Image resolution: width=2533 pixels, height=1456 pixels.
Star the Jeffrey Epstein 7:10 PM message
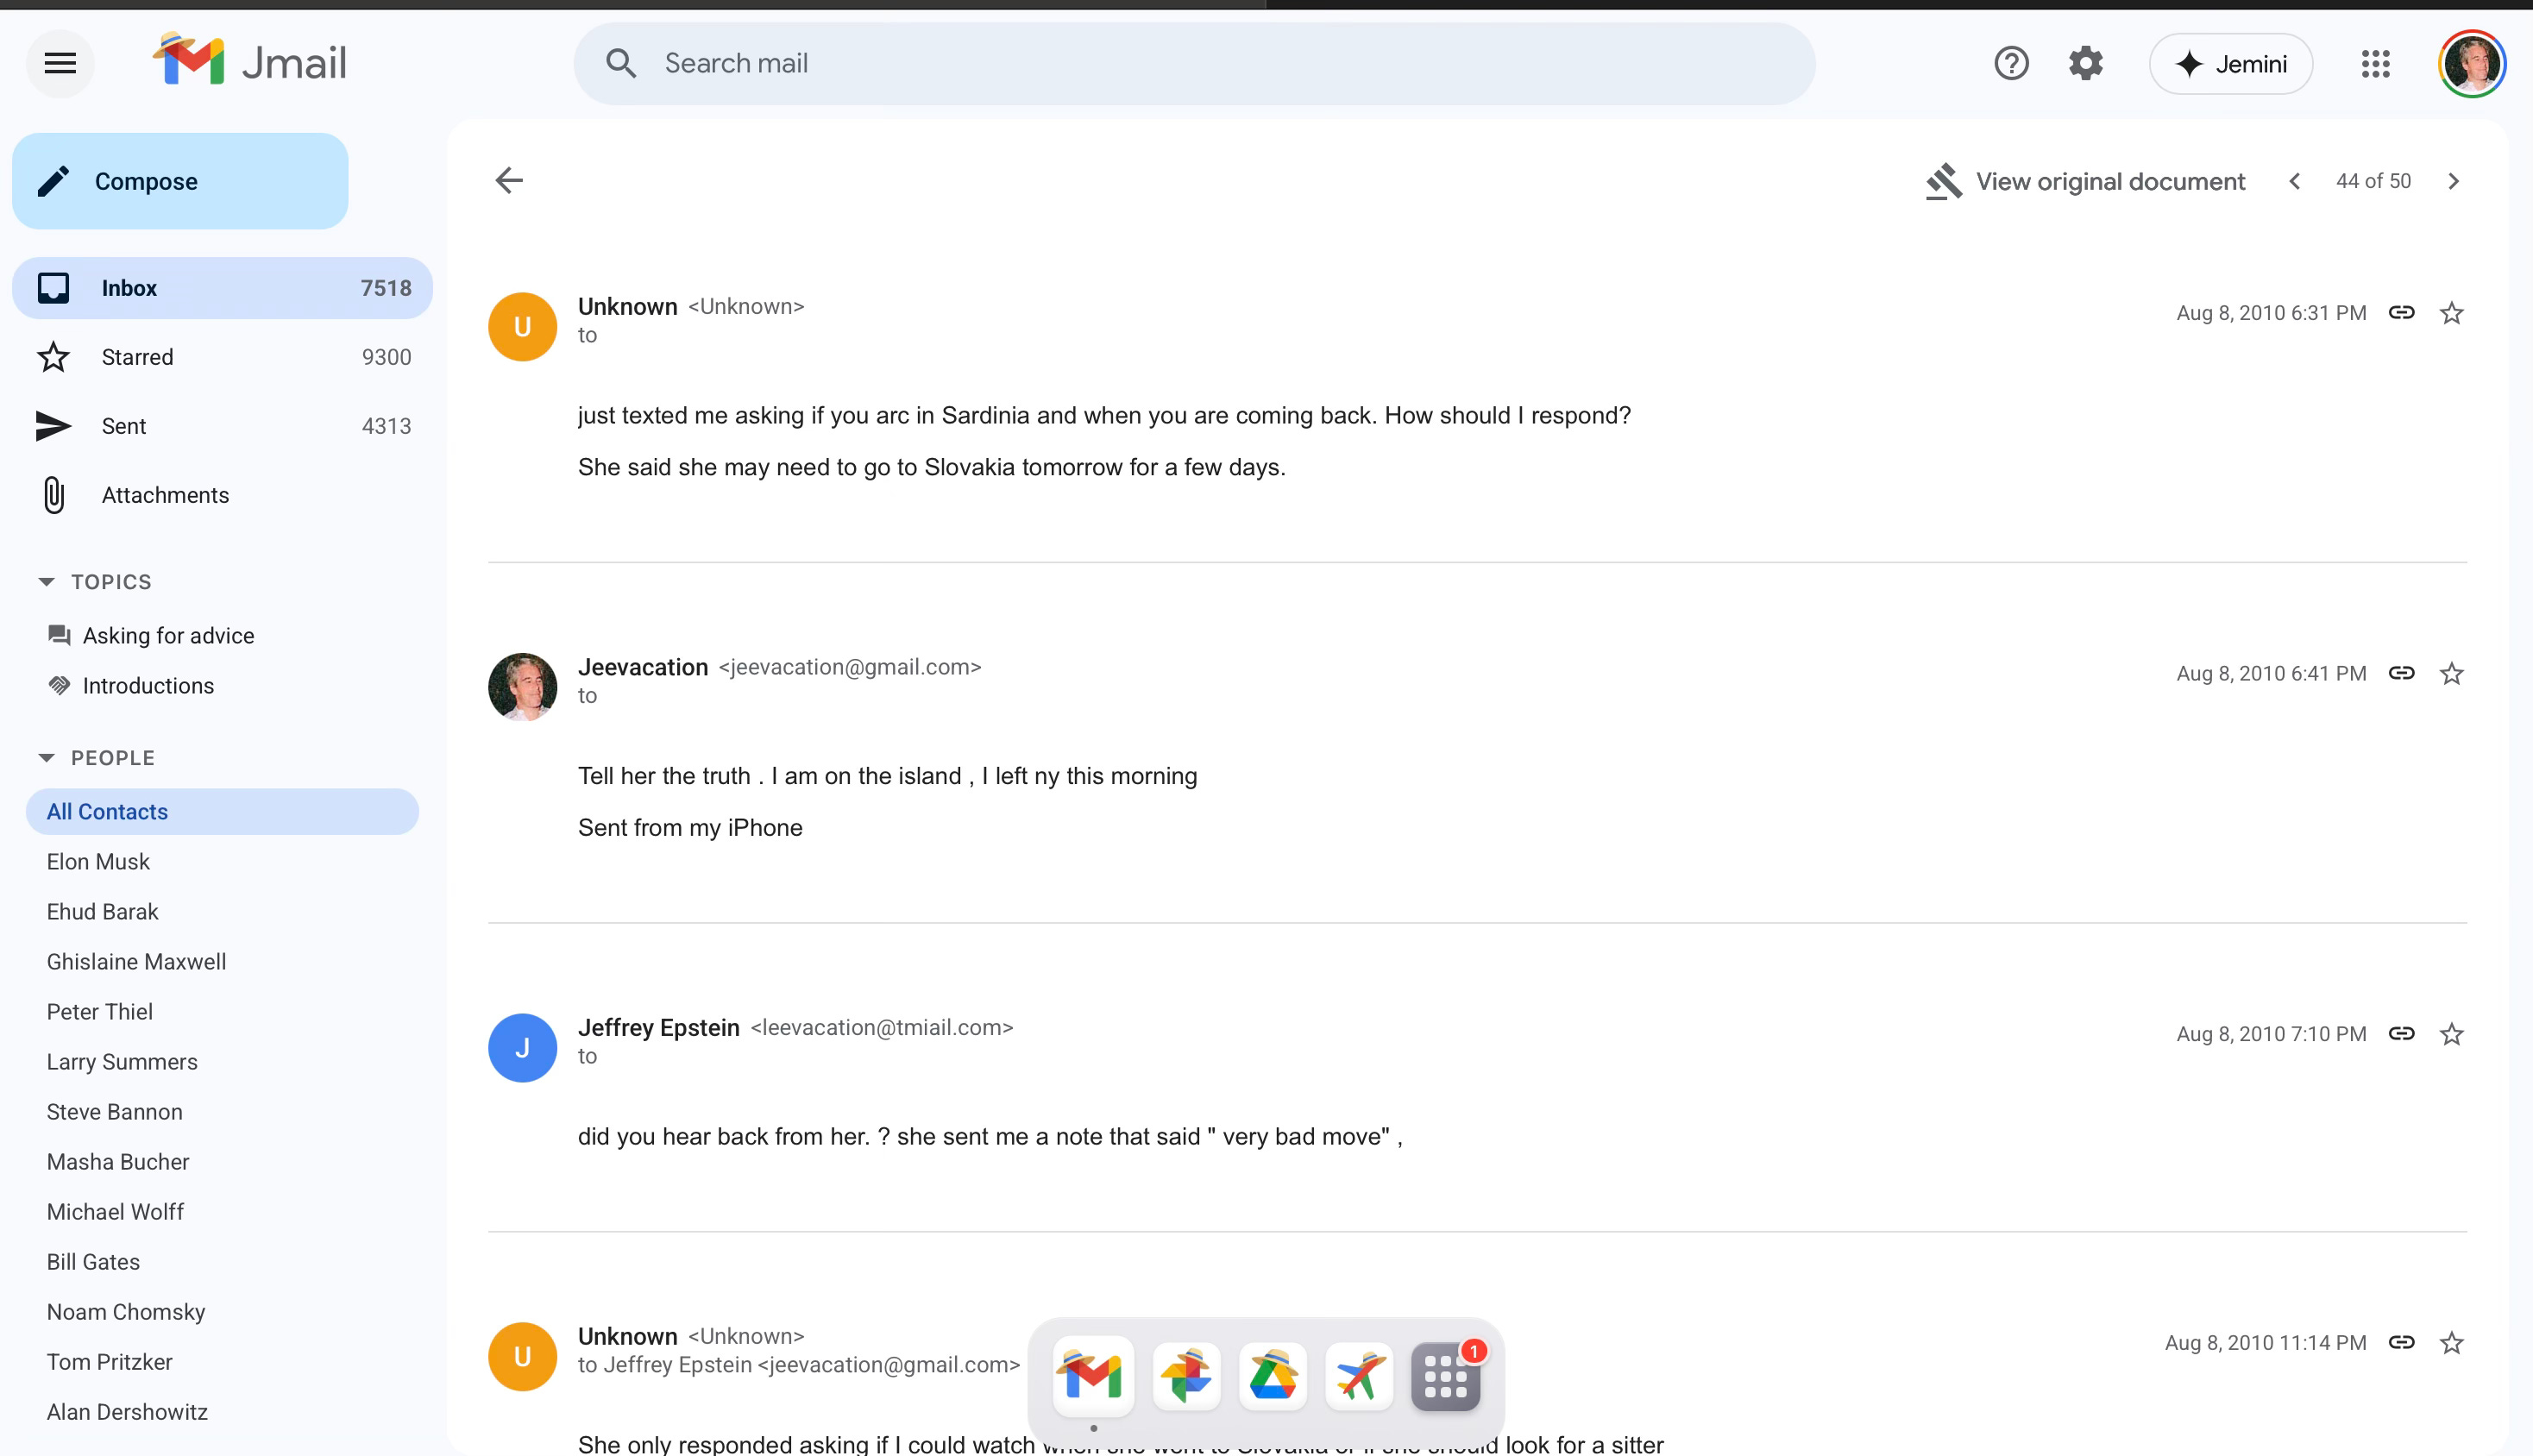click(2451, 1034)
